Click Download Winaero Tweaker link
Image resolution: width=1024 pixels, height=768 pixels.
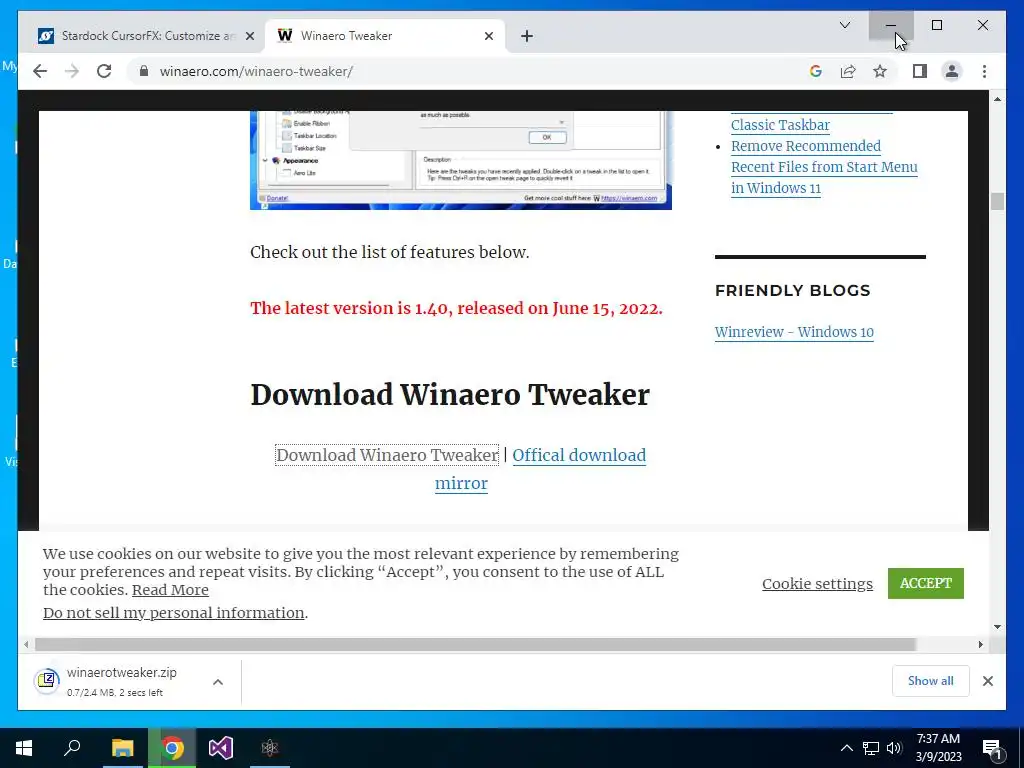[387, 455]
